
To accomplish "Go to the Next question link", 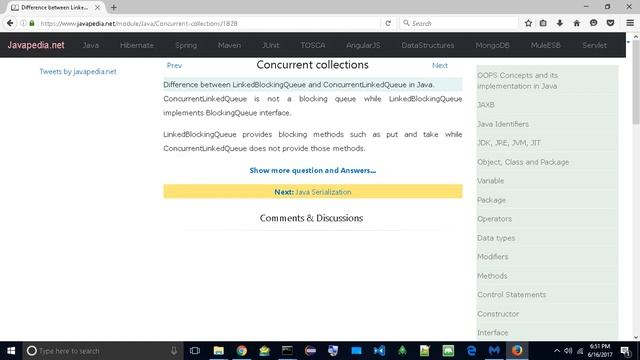I will tap(440, 65).
